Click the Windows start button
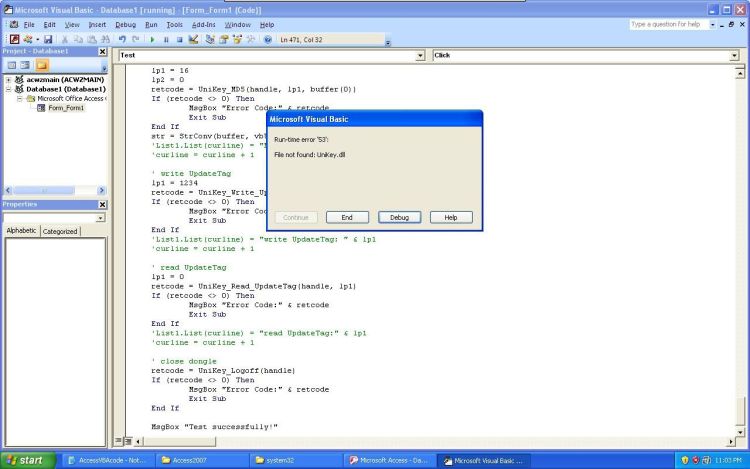The image size is (750, 469). click(28, 460)
